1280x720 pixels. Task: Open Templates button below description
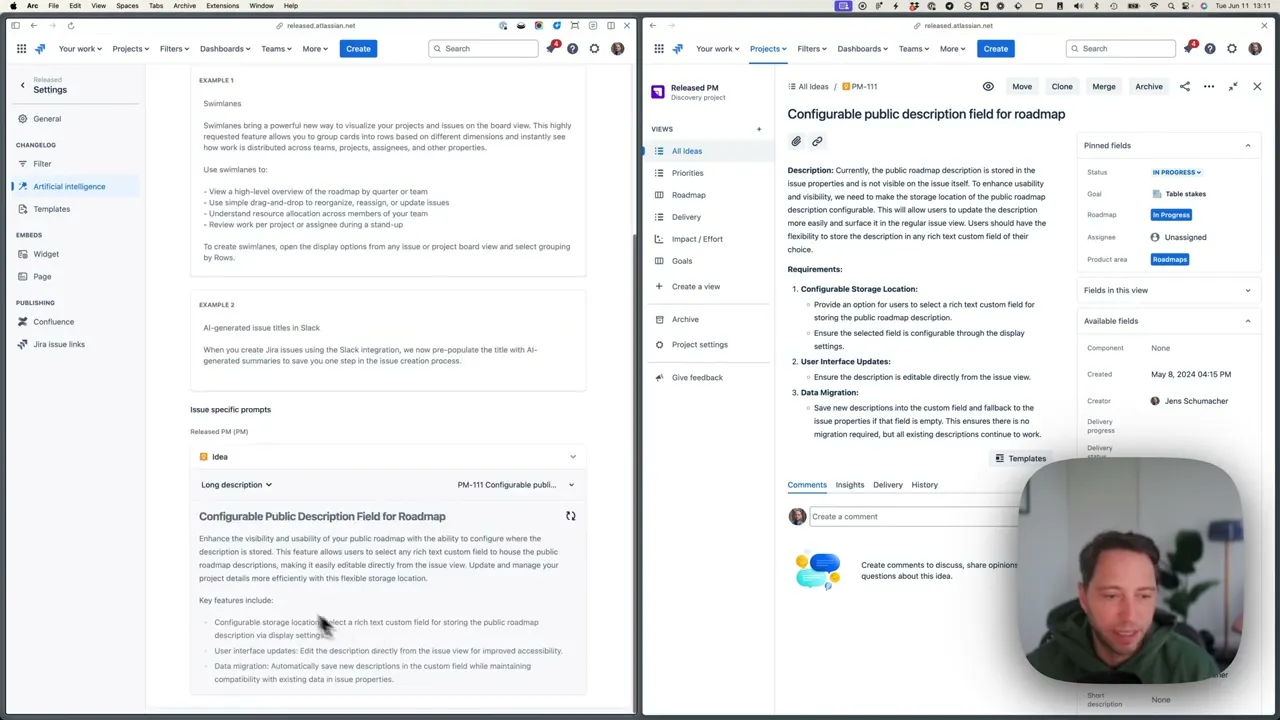(1020, 458)
